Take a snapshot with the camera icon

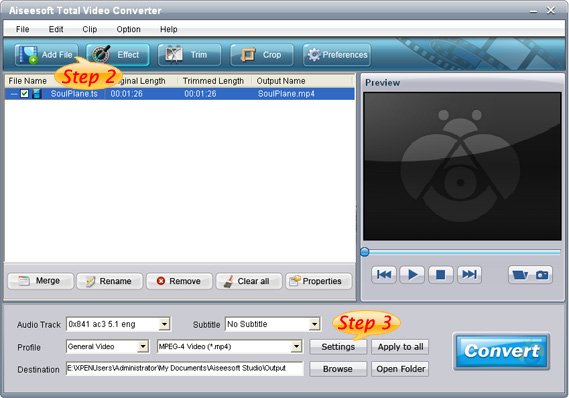542,275
